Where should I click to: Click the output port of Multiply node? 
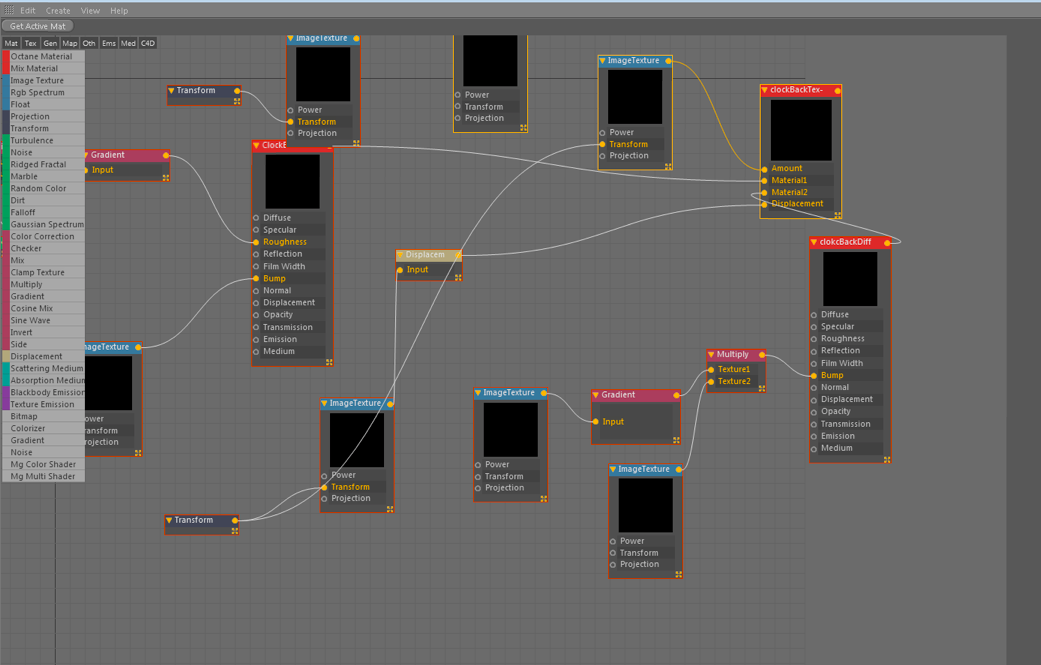[x=761, y=355]
